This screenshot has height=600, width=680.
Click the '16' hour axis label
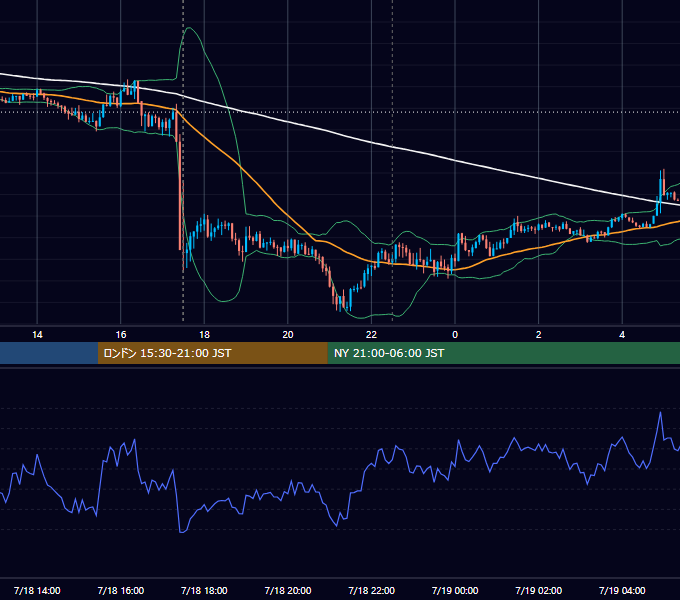point(121,335)
